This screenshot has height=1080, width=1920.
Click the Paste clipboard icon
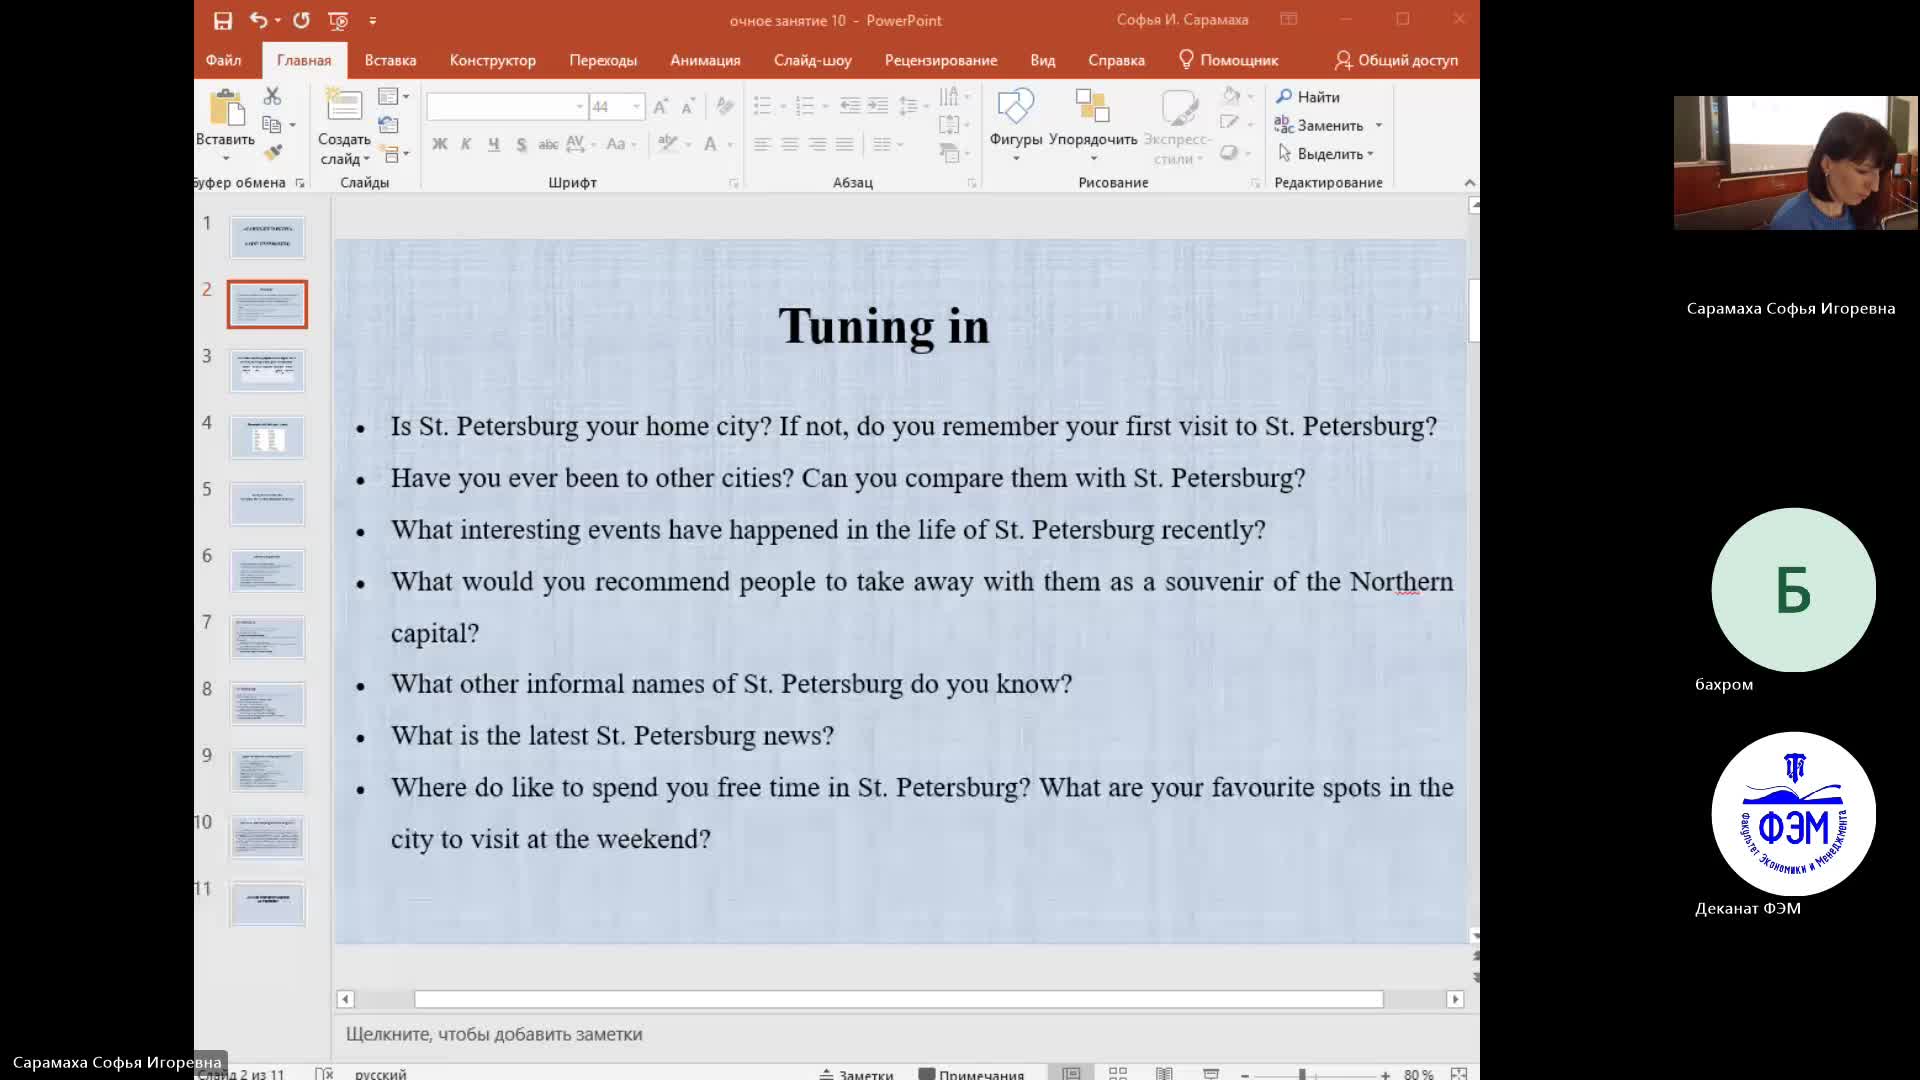tap(226, 107)
